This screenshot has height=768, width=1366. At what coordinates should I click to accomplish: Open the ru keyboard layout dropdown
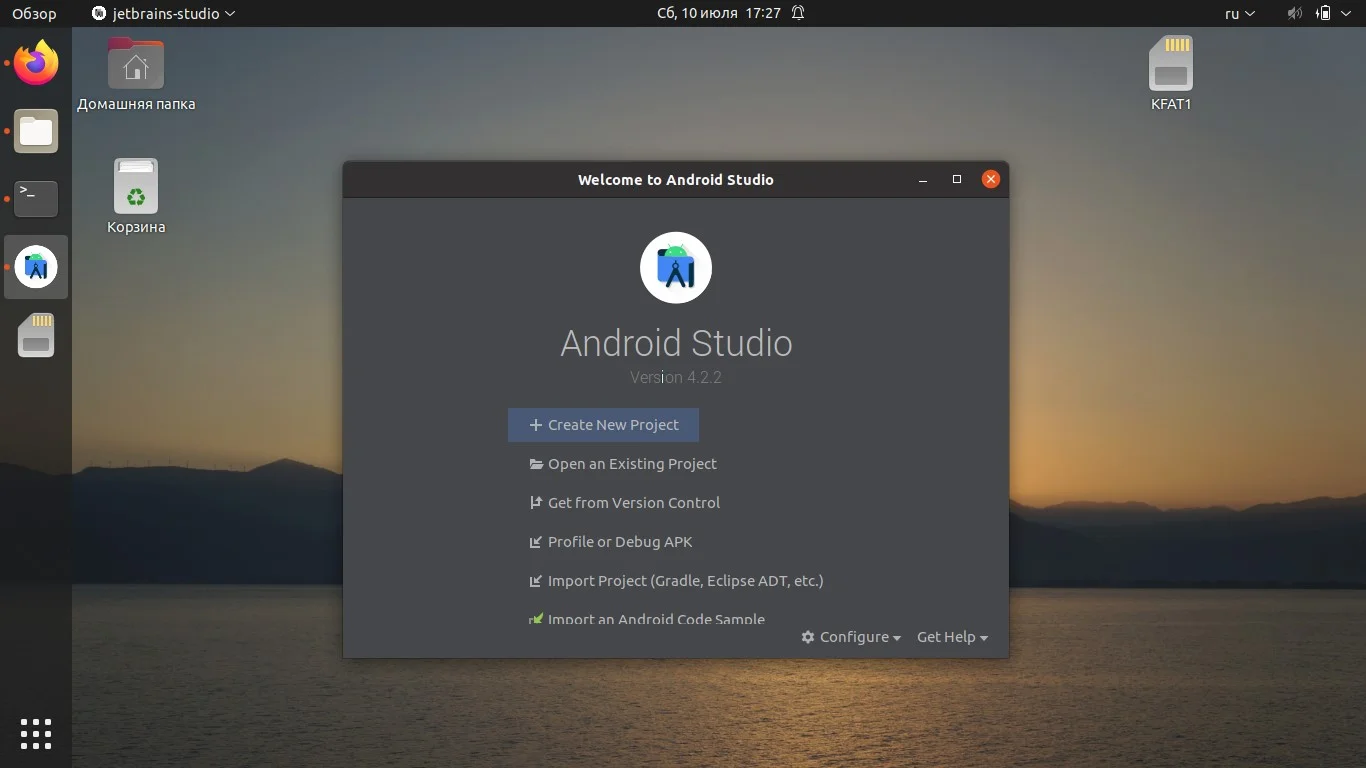click(x=1240, y=13)
